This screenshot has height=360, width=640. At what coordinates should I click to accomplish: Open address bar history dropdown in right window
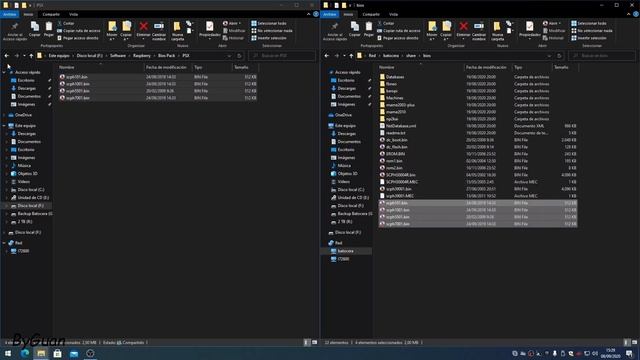click(x=549, y=56)
